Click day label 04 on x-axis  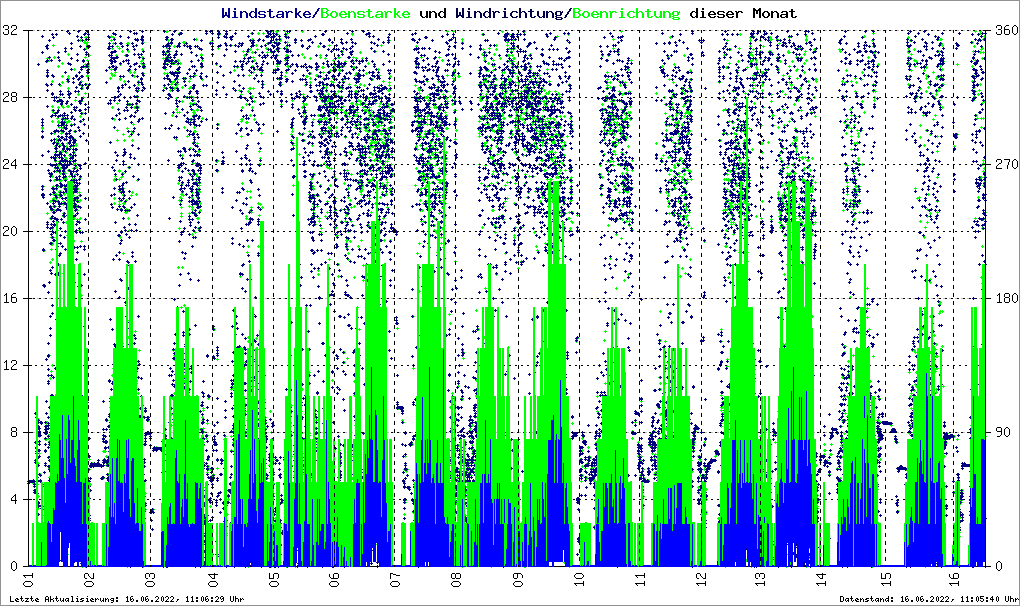[211, 577]
